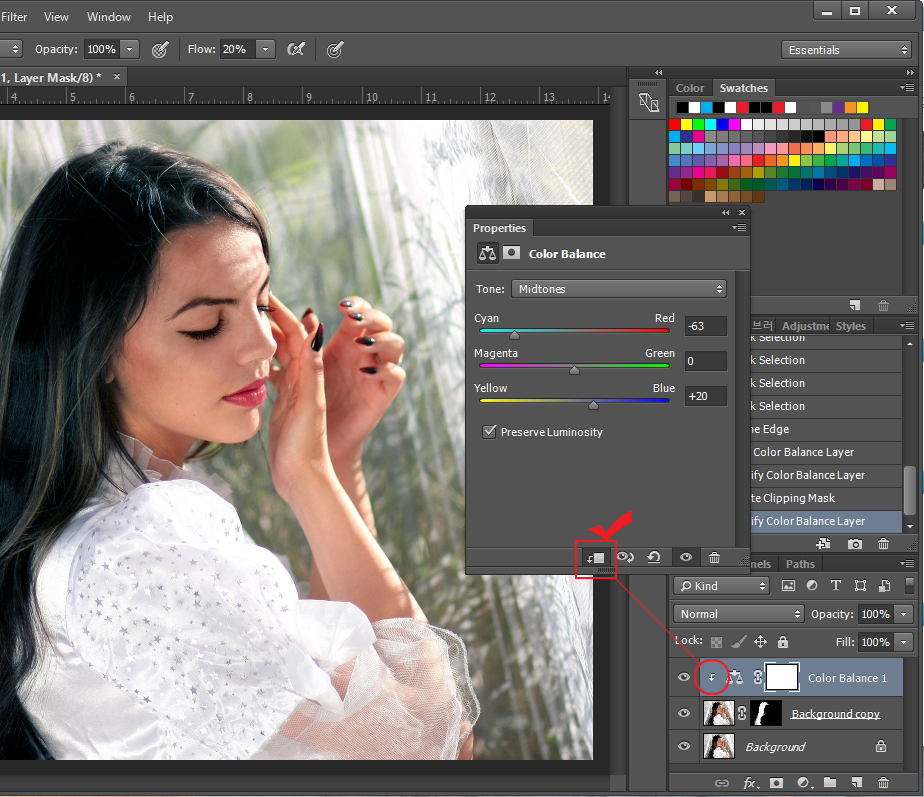Open Properties panel flyout menu
This screenshot has height=797, width=924.
click(740, 228)
